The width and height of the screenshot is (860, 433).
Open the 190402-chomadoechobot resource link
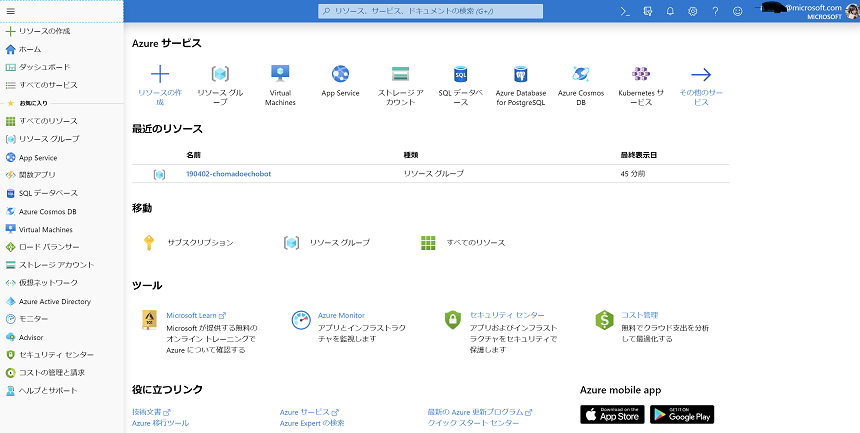point(228,174)
